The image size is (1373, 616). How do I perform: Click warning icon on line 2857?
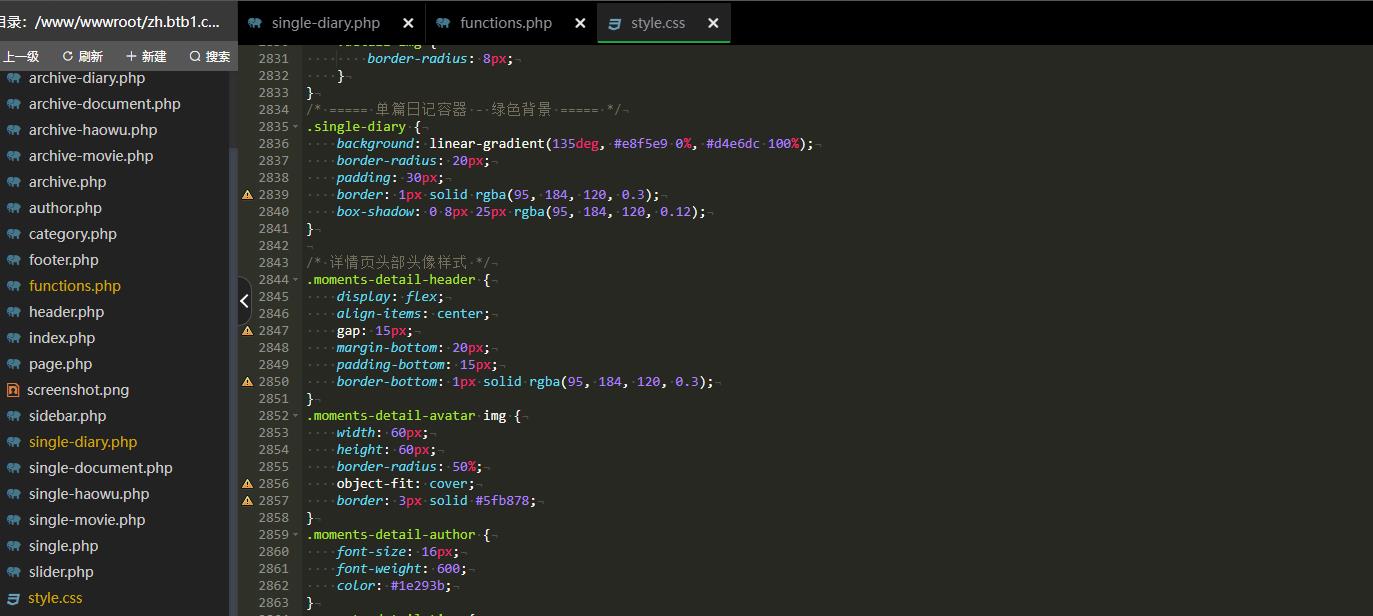(247, 501)
